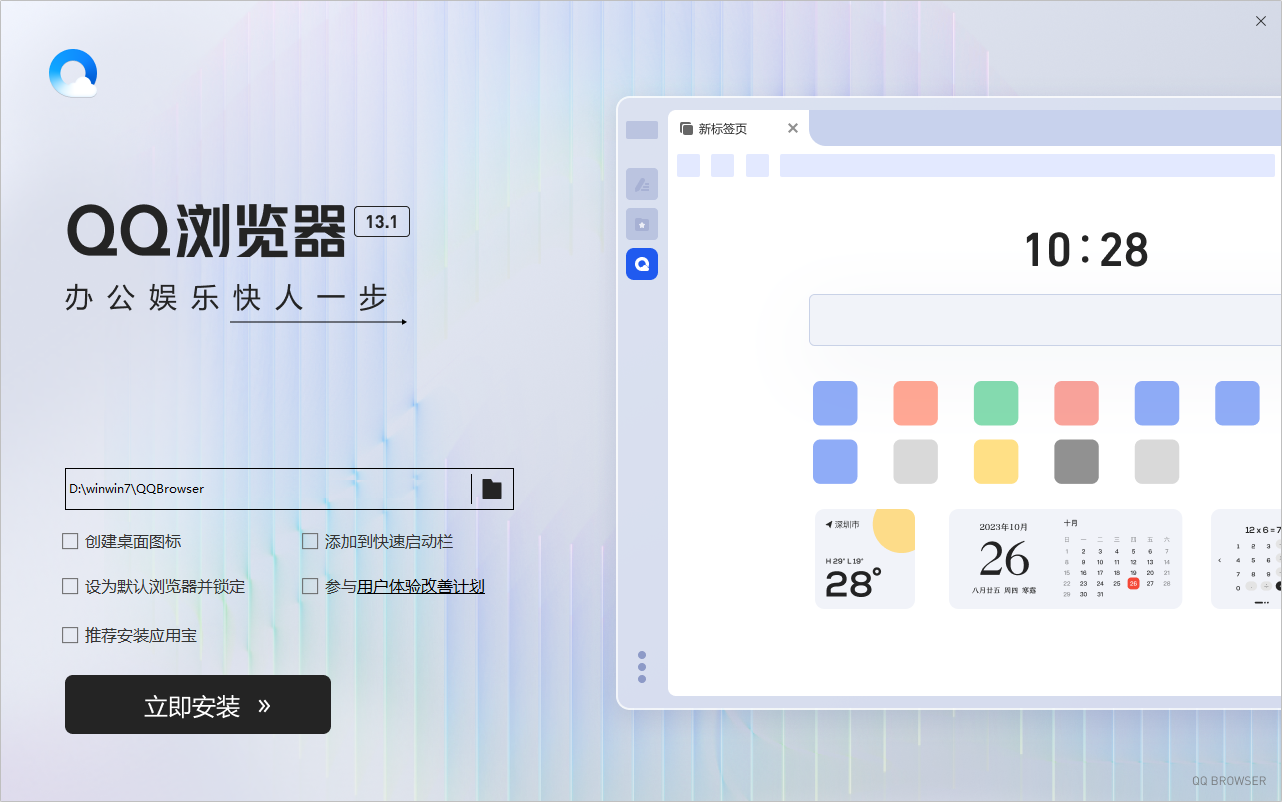The width and height of the screenshot is (1282, 802).
Task: Select October 26 on the calendar widget
Action: click(1132, 583)
